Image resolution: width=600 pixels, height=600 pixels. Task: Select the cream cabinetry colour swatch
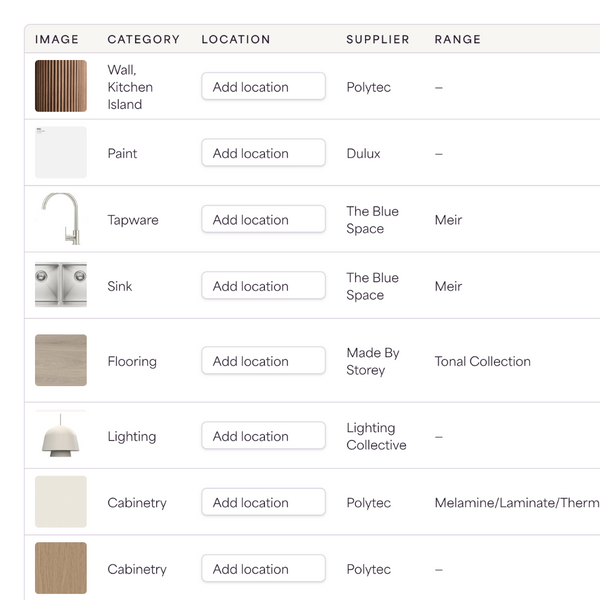[x=61, y=502]
